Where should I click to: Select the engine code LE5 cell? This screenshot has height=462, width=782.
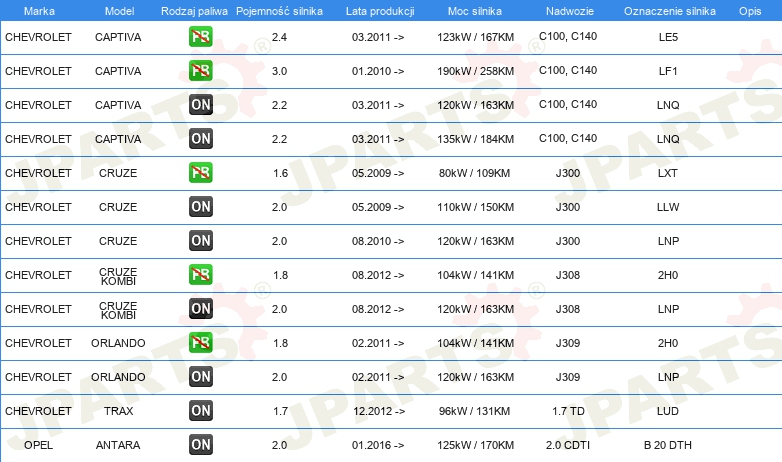[668, 37]
